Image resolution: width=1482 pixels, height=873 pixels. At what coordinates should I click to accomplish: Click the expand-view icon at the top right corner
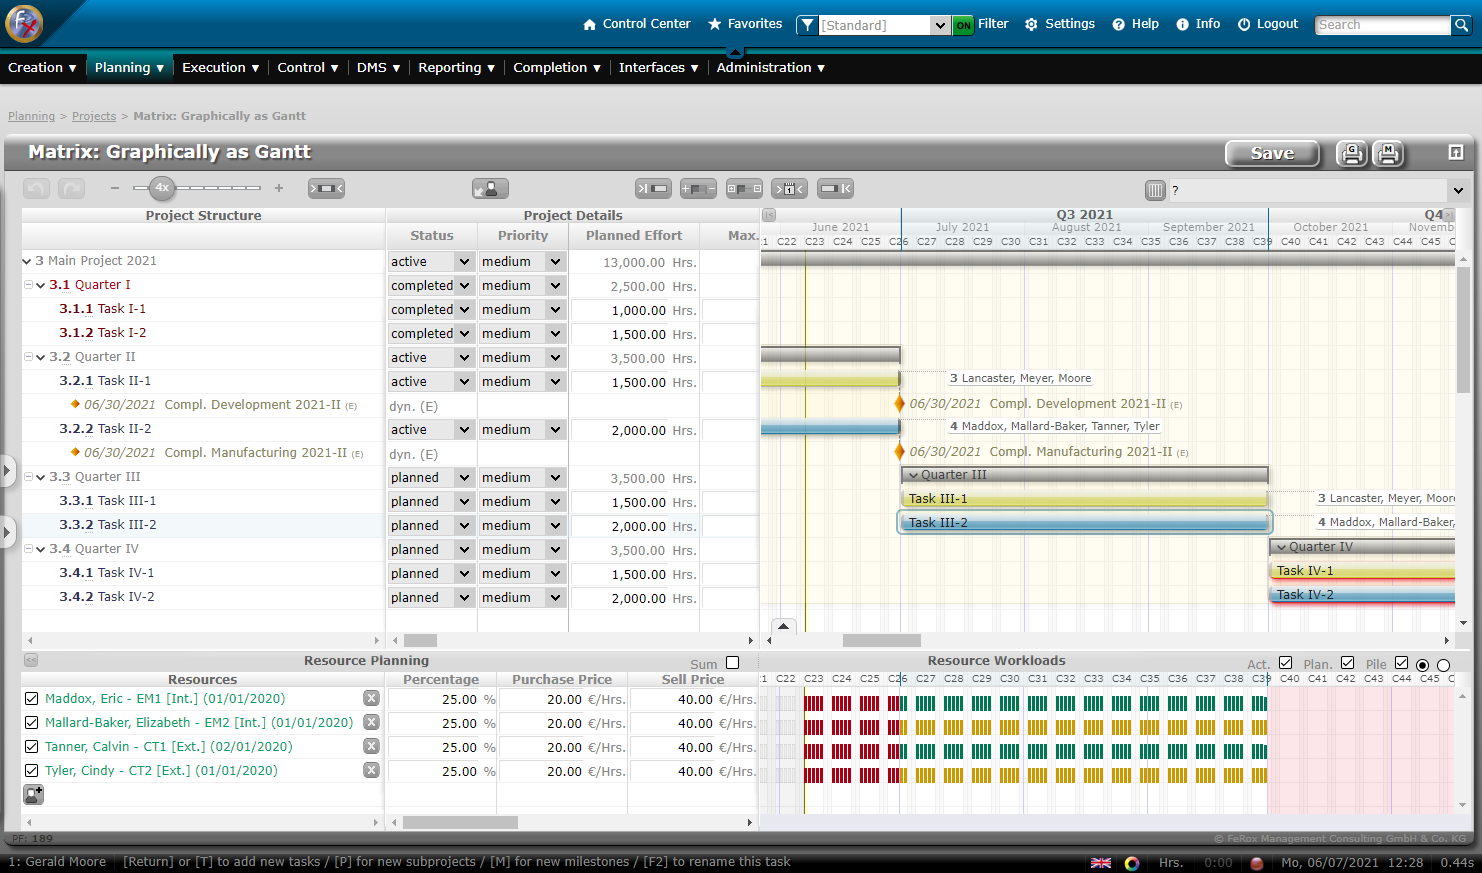(x=1455, y=152)
